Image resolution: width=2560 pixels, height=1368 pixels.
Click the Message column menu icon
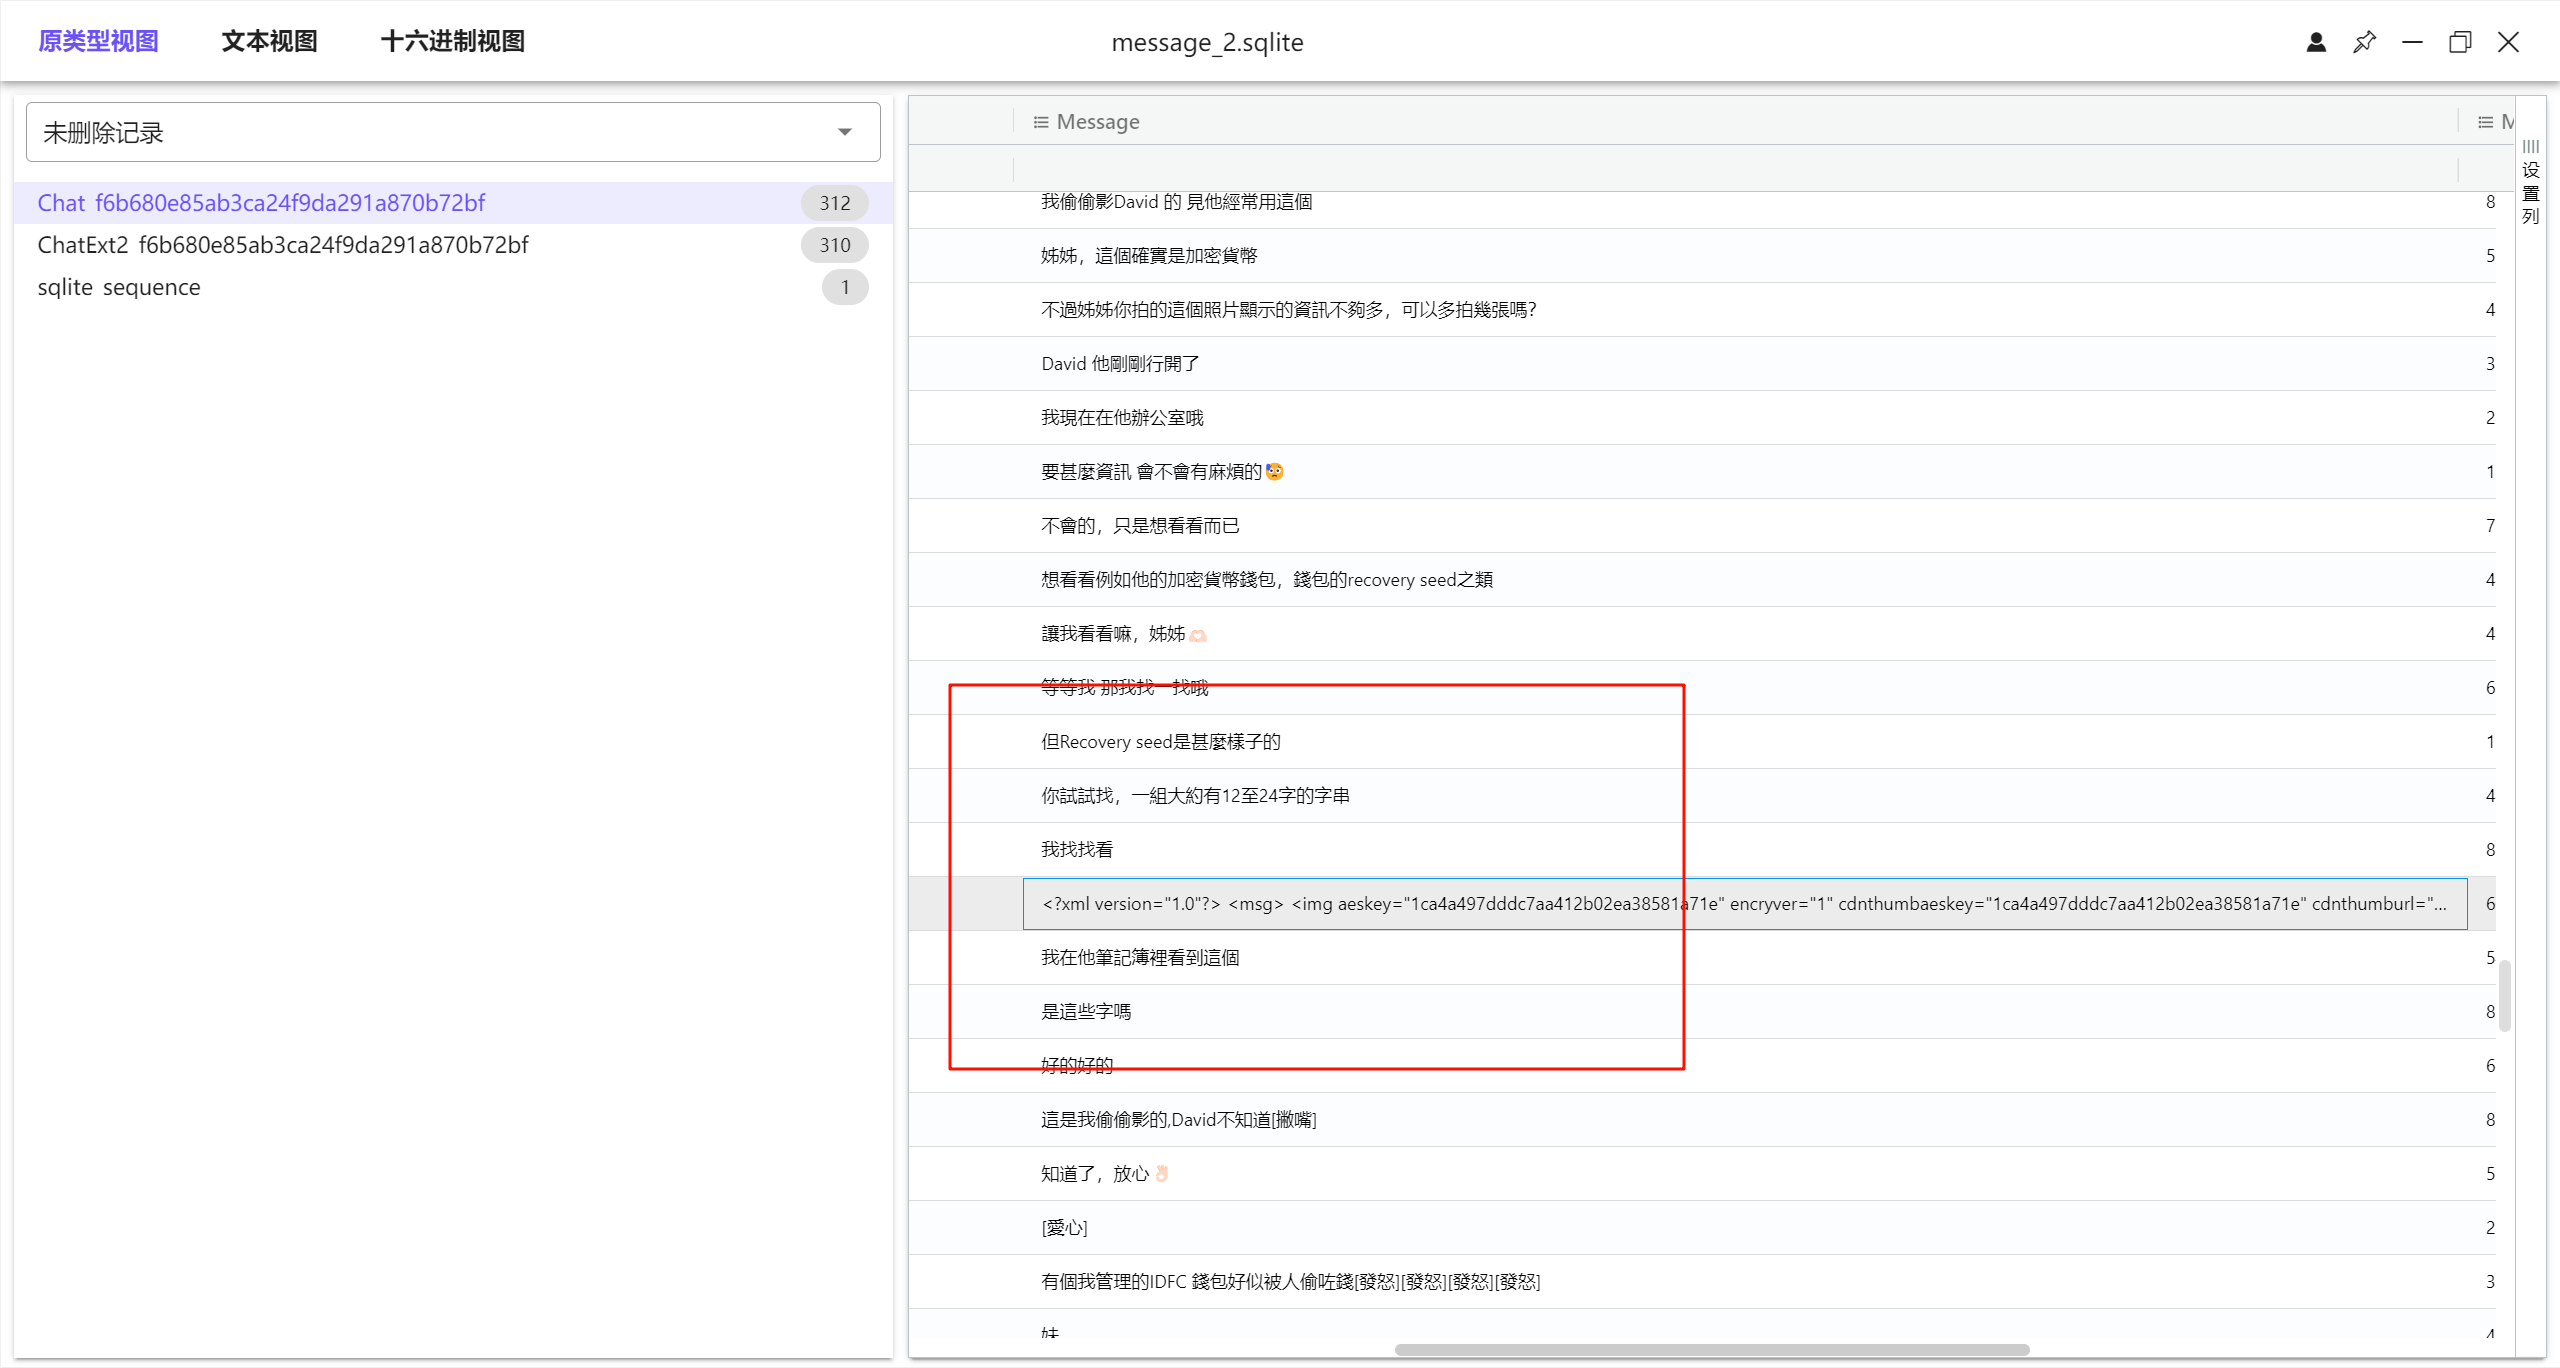point(1040,122)
